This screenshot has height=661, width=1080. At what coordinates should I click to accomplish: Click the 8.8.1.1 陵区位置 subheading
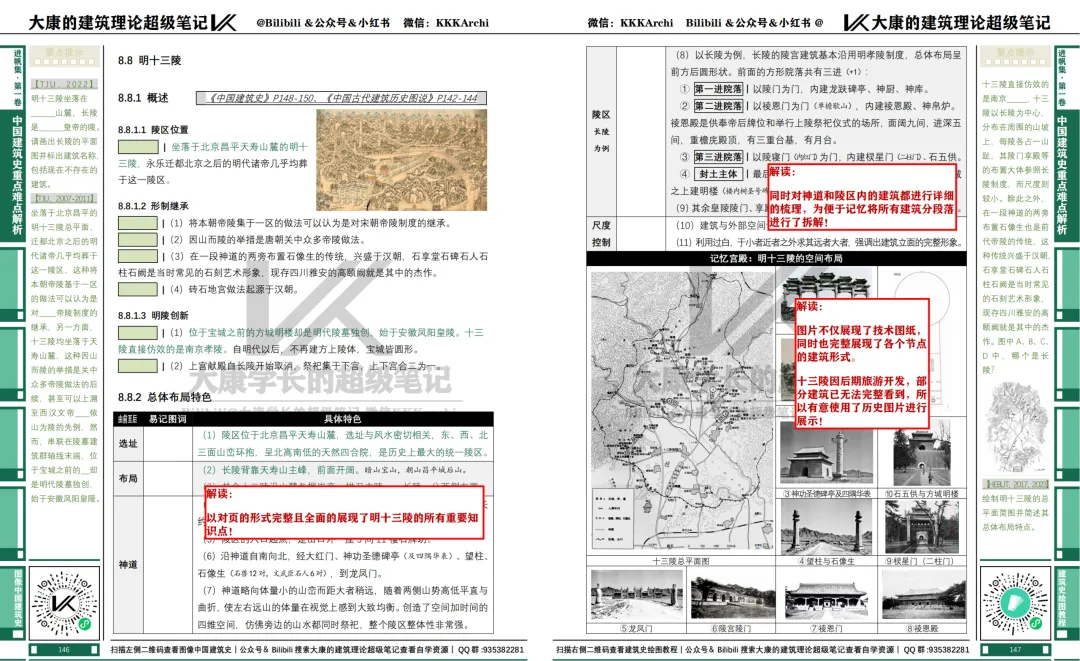(x=153, y=129)
